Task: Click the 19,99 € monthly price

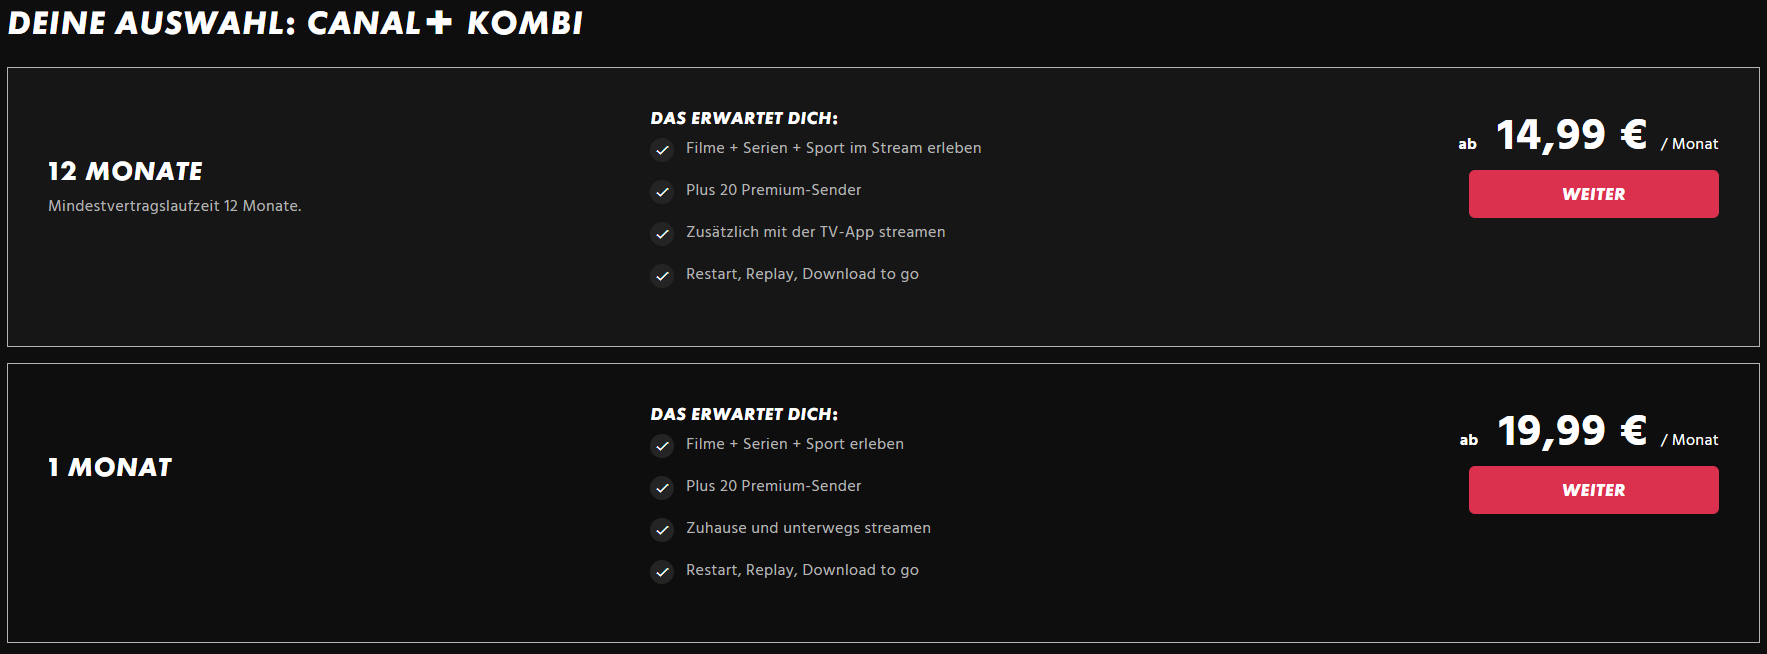Action: (1571, 431)
